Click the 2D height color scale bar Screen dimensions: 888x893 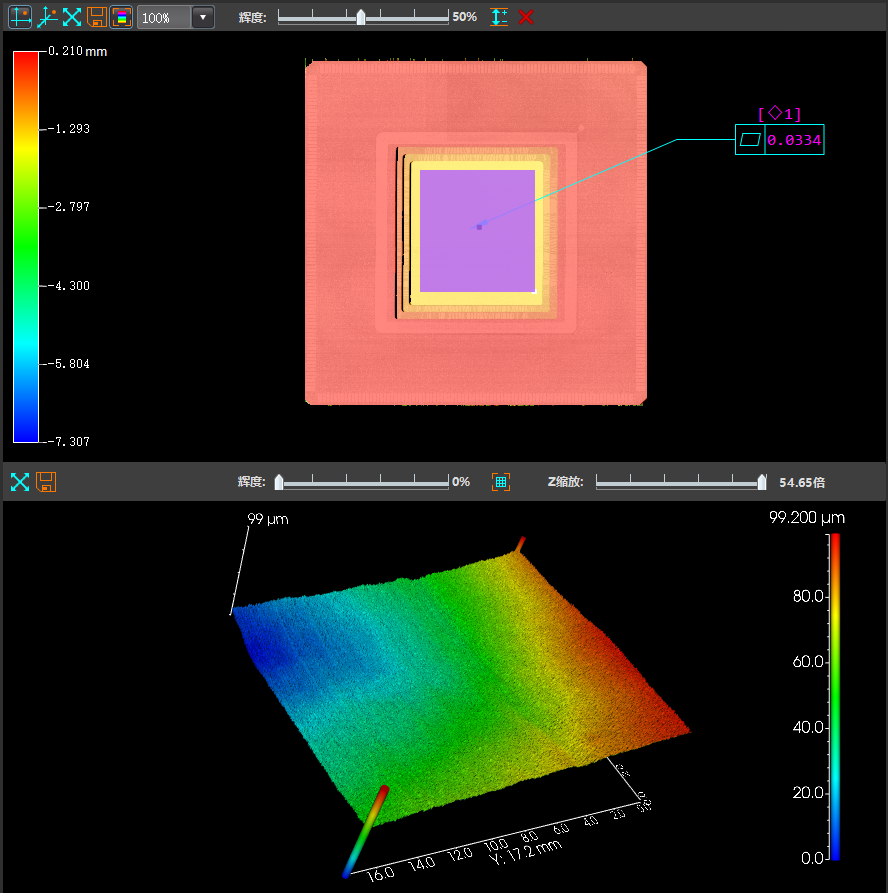point(25,245)
